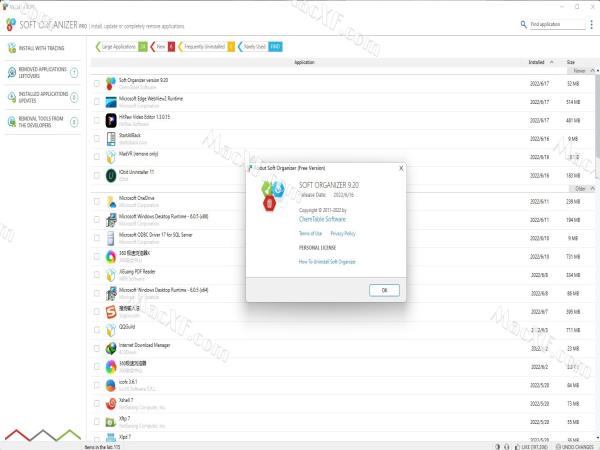Select the Microsoft ODBC Driver 17 icon
The image size is (600, 450).
tap(111, 238)
